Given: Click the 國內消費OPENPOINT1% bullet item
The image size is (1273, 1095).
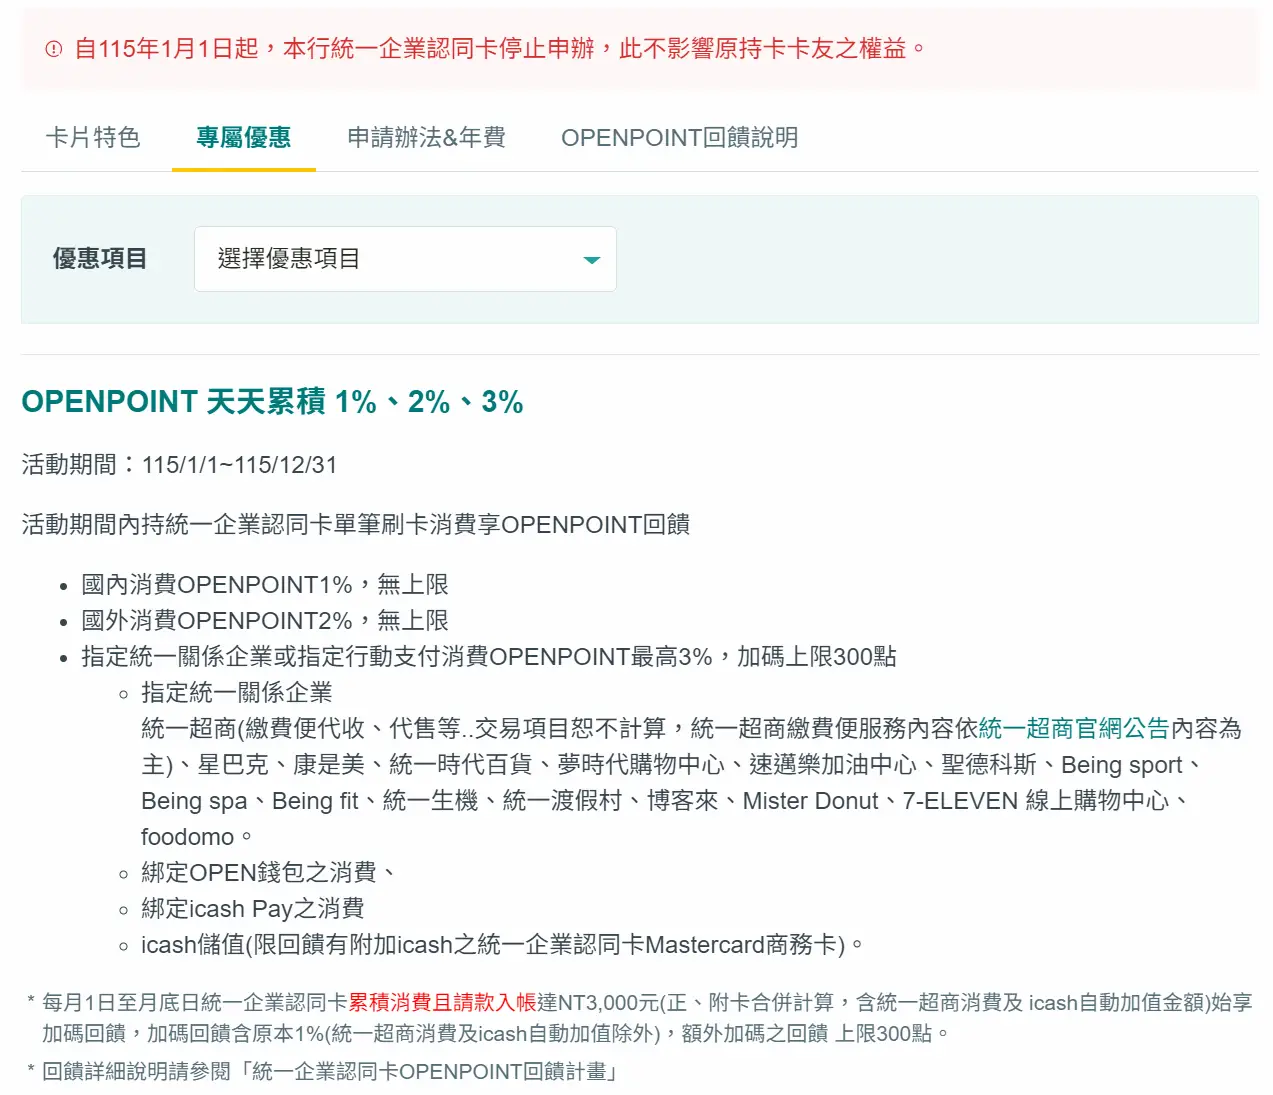Looking at the screenshot, I should pyautogui.click(x=264, y=585).
